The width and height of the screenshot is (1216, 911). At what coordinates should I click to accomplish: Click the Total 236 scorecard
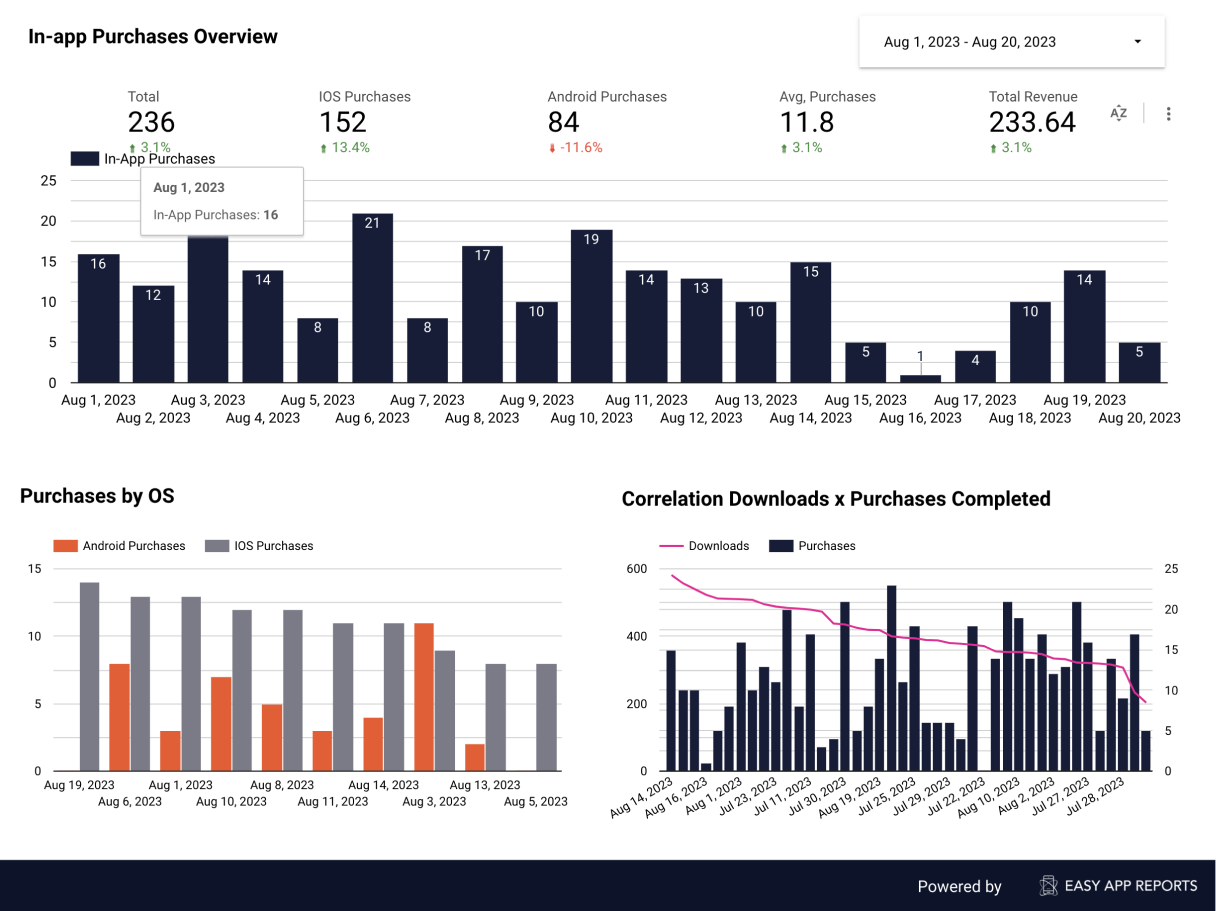151,122
